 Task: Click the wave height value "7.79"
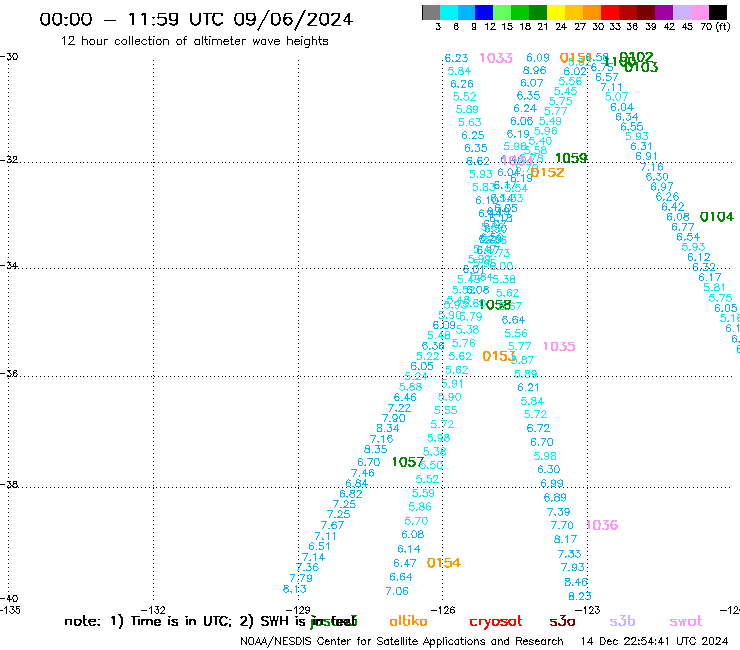(301, 578)
